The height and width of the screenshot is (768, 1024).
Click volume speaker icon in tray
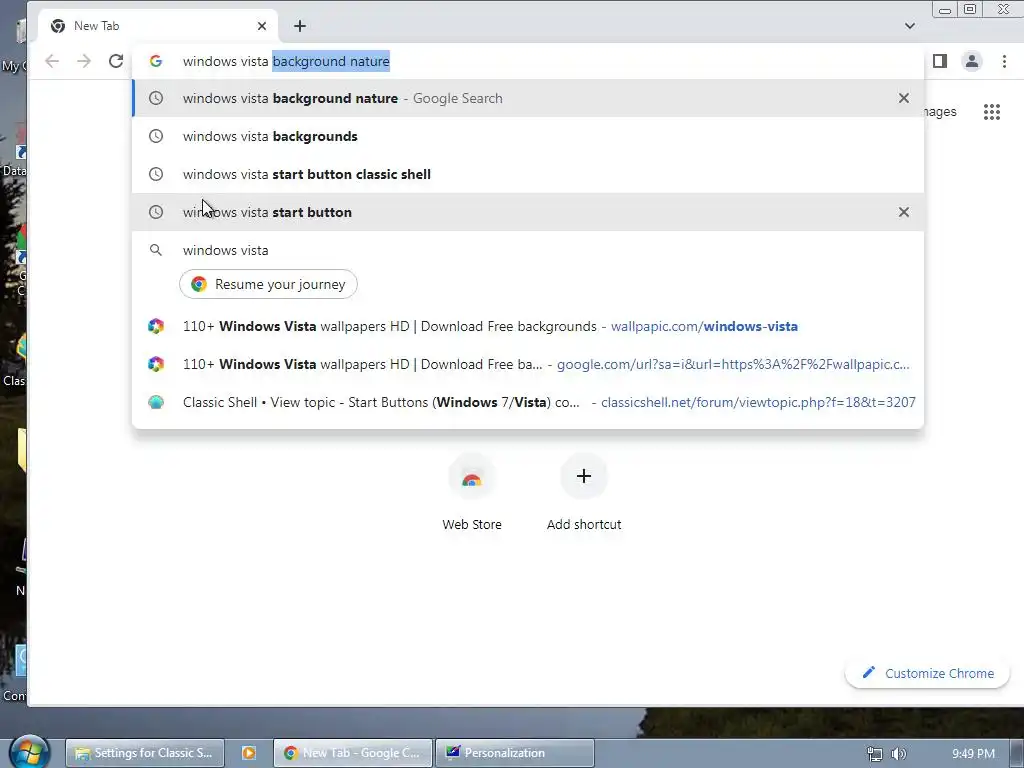pos(899,754)
